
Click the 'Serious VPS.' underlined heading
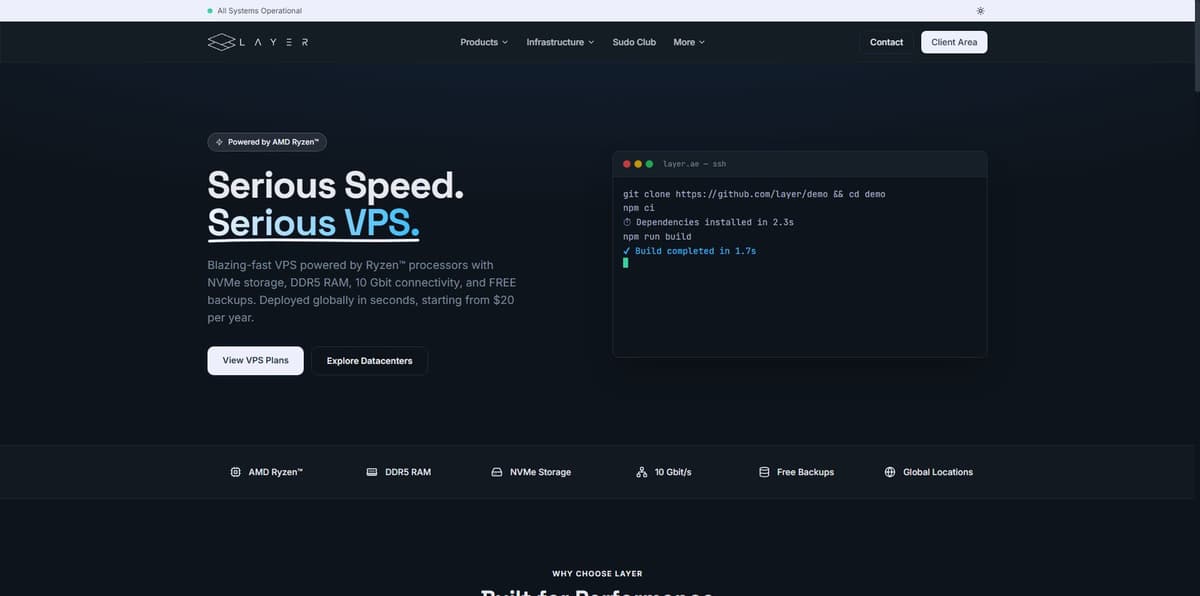(314, 223)
